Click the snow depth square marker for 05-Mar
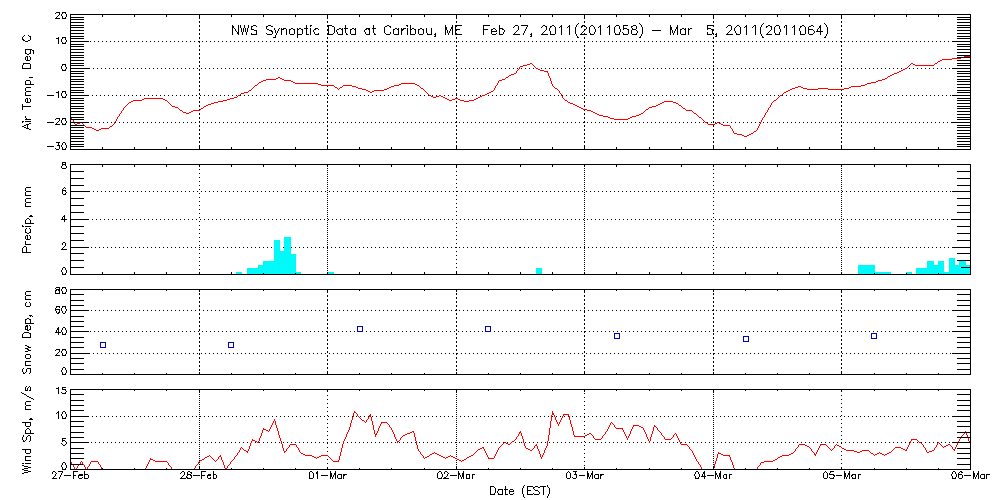This screenshot has width=1000, height=500. pyautogui.click(x=874, y=336)
